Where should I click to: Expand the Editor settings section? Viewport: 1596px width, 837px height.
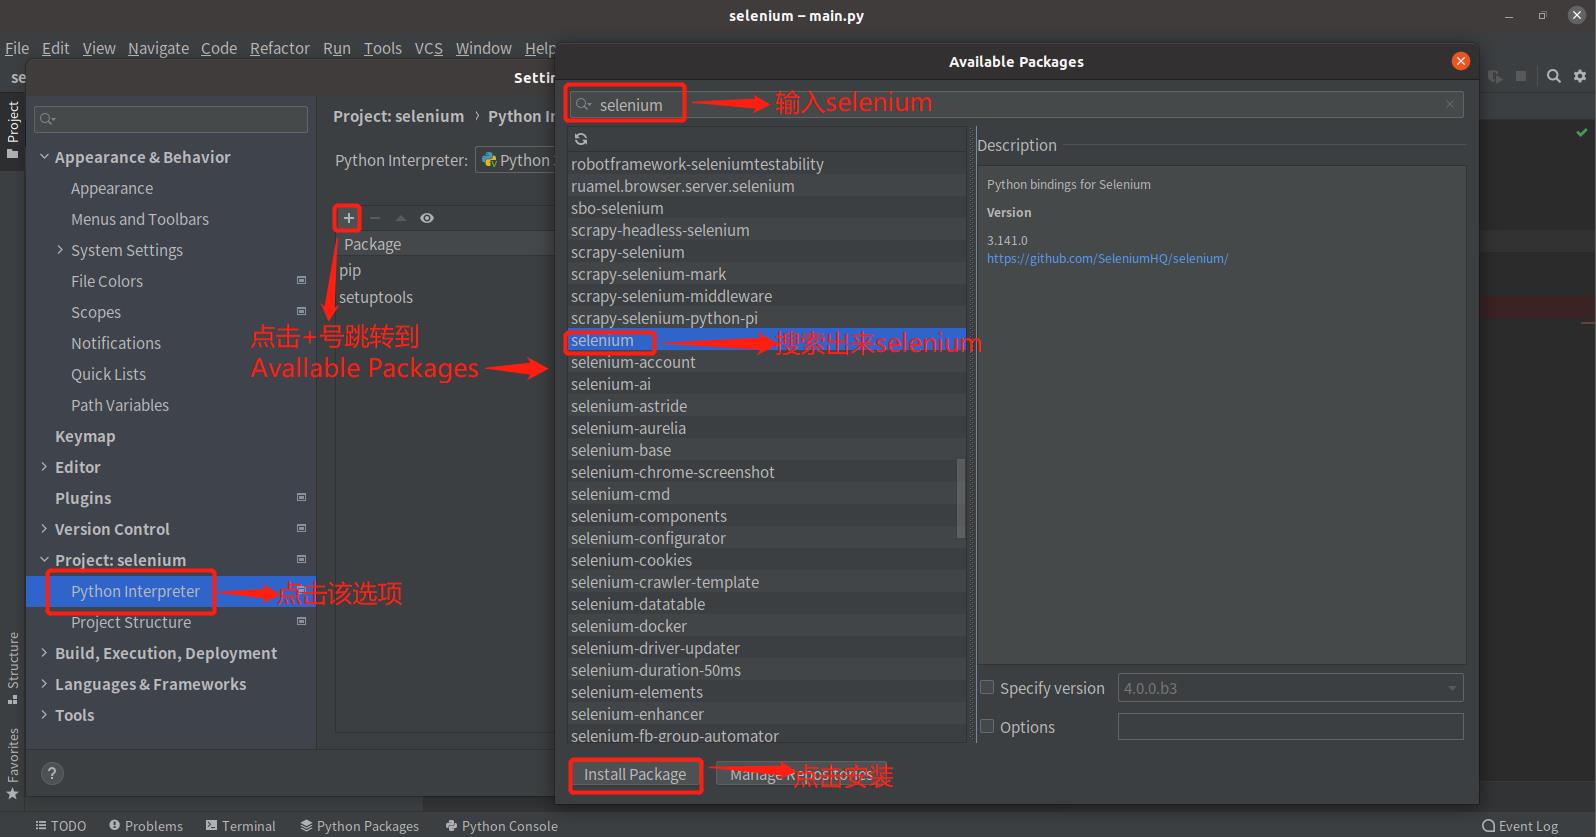pyautogui.click(x=44, y=467)
